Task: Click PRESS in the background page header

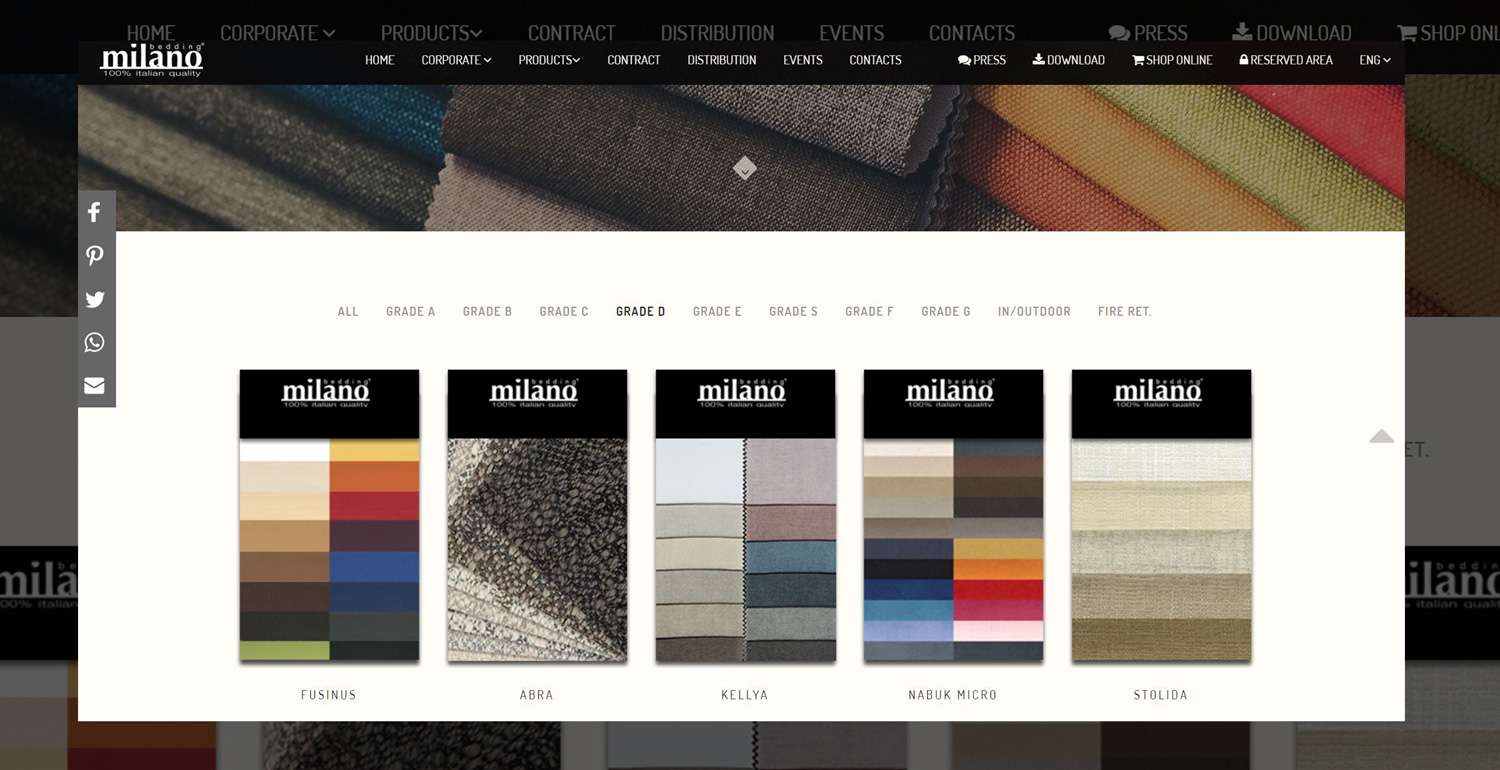Action: tap(1148, 31)
